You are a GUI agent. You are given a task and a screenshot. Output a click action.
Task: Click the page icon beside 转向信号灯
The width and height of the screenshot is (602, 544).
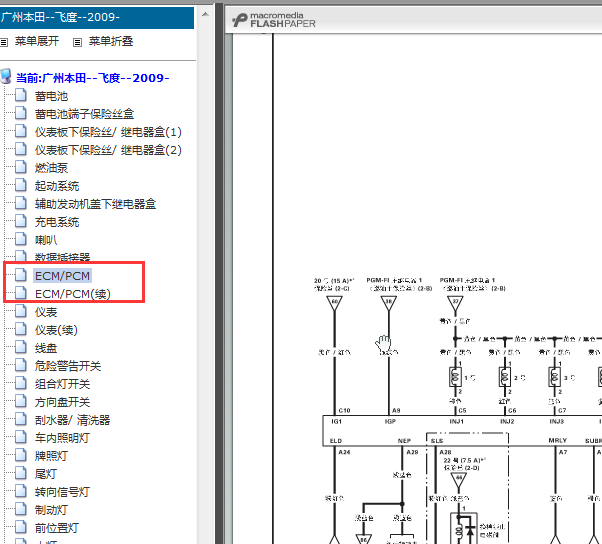(21, 491)
